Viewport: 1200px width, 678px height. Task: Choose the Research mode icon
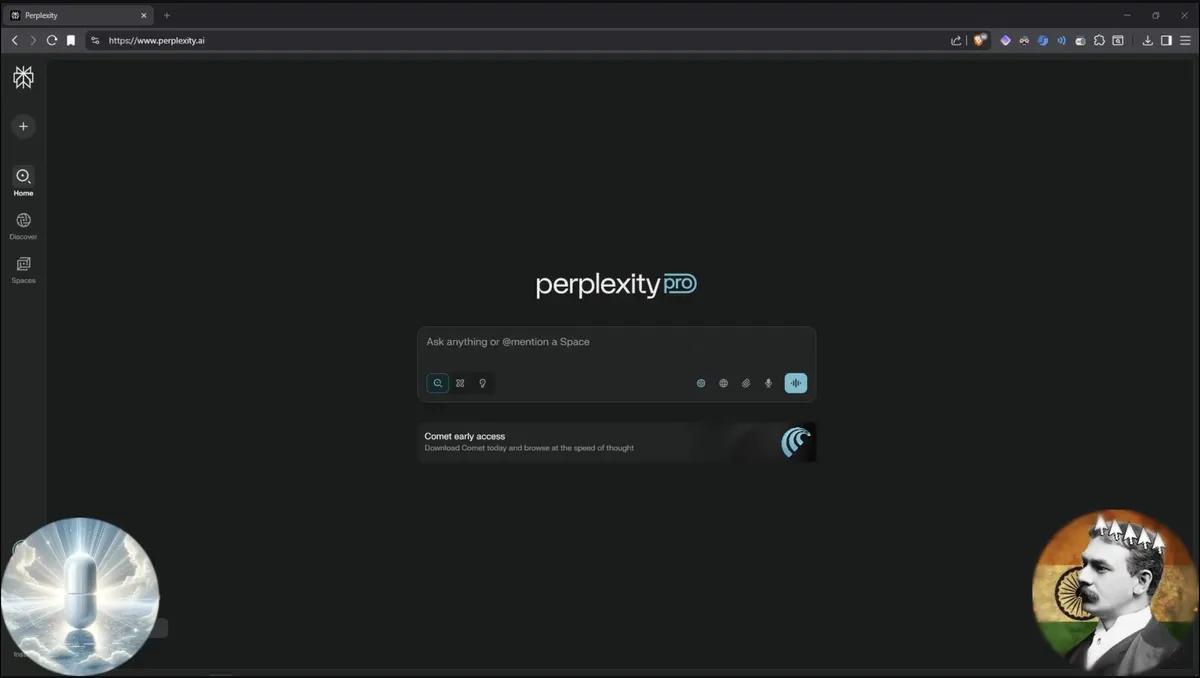(459, 383)
